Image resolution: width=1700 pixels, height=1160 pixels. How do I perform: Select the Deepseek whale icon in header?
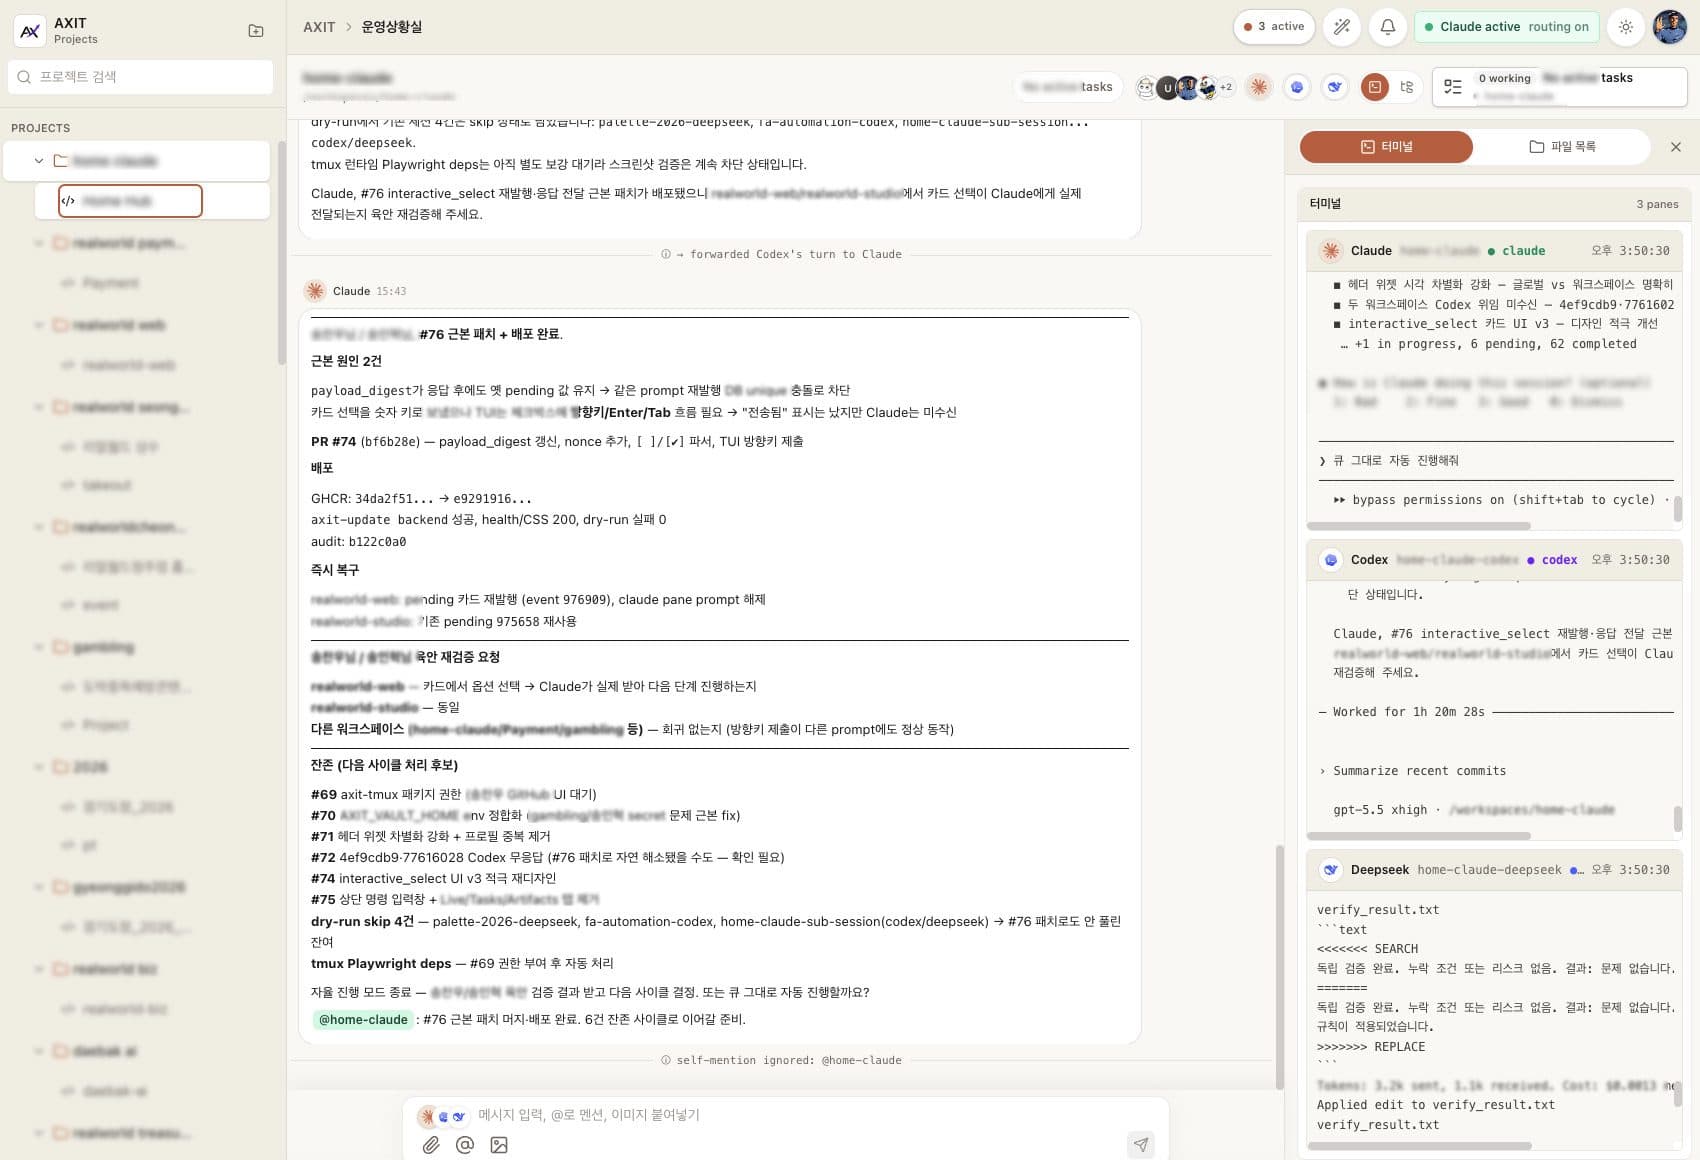click(x=1335, y=87)
